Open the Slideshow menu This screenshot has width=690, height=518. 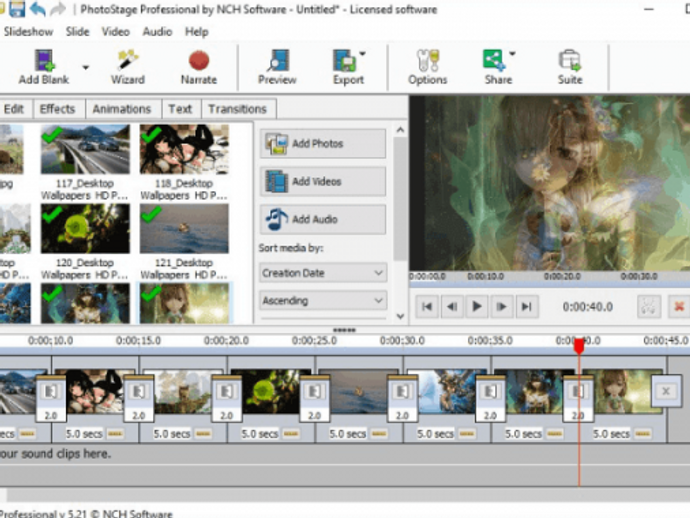pos(28,32)
